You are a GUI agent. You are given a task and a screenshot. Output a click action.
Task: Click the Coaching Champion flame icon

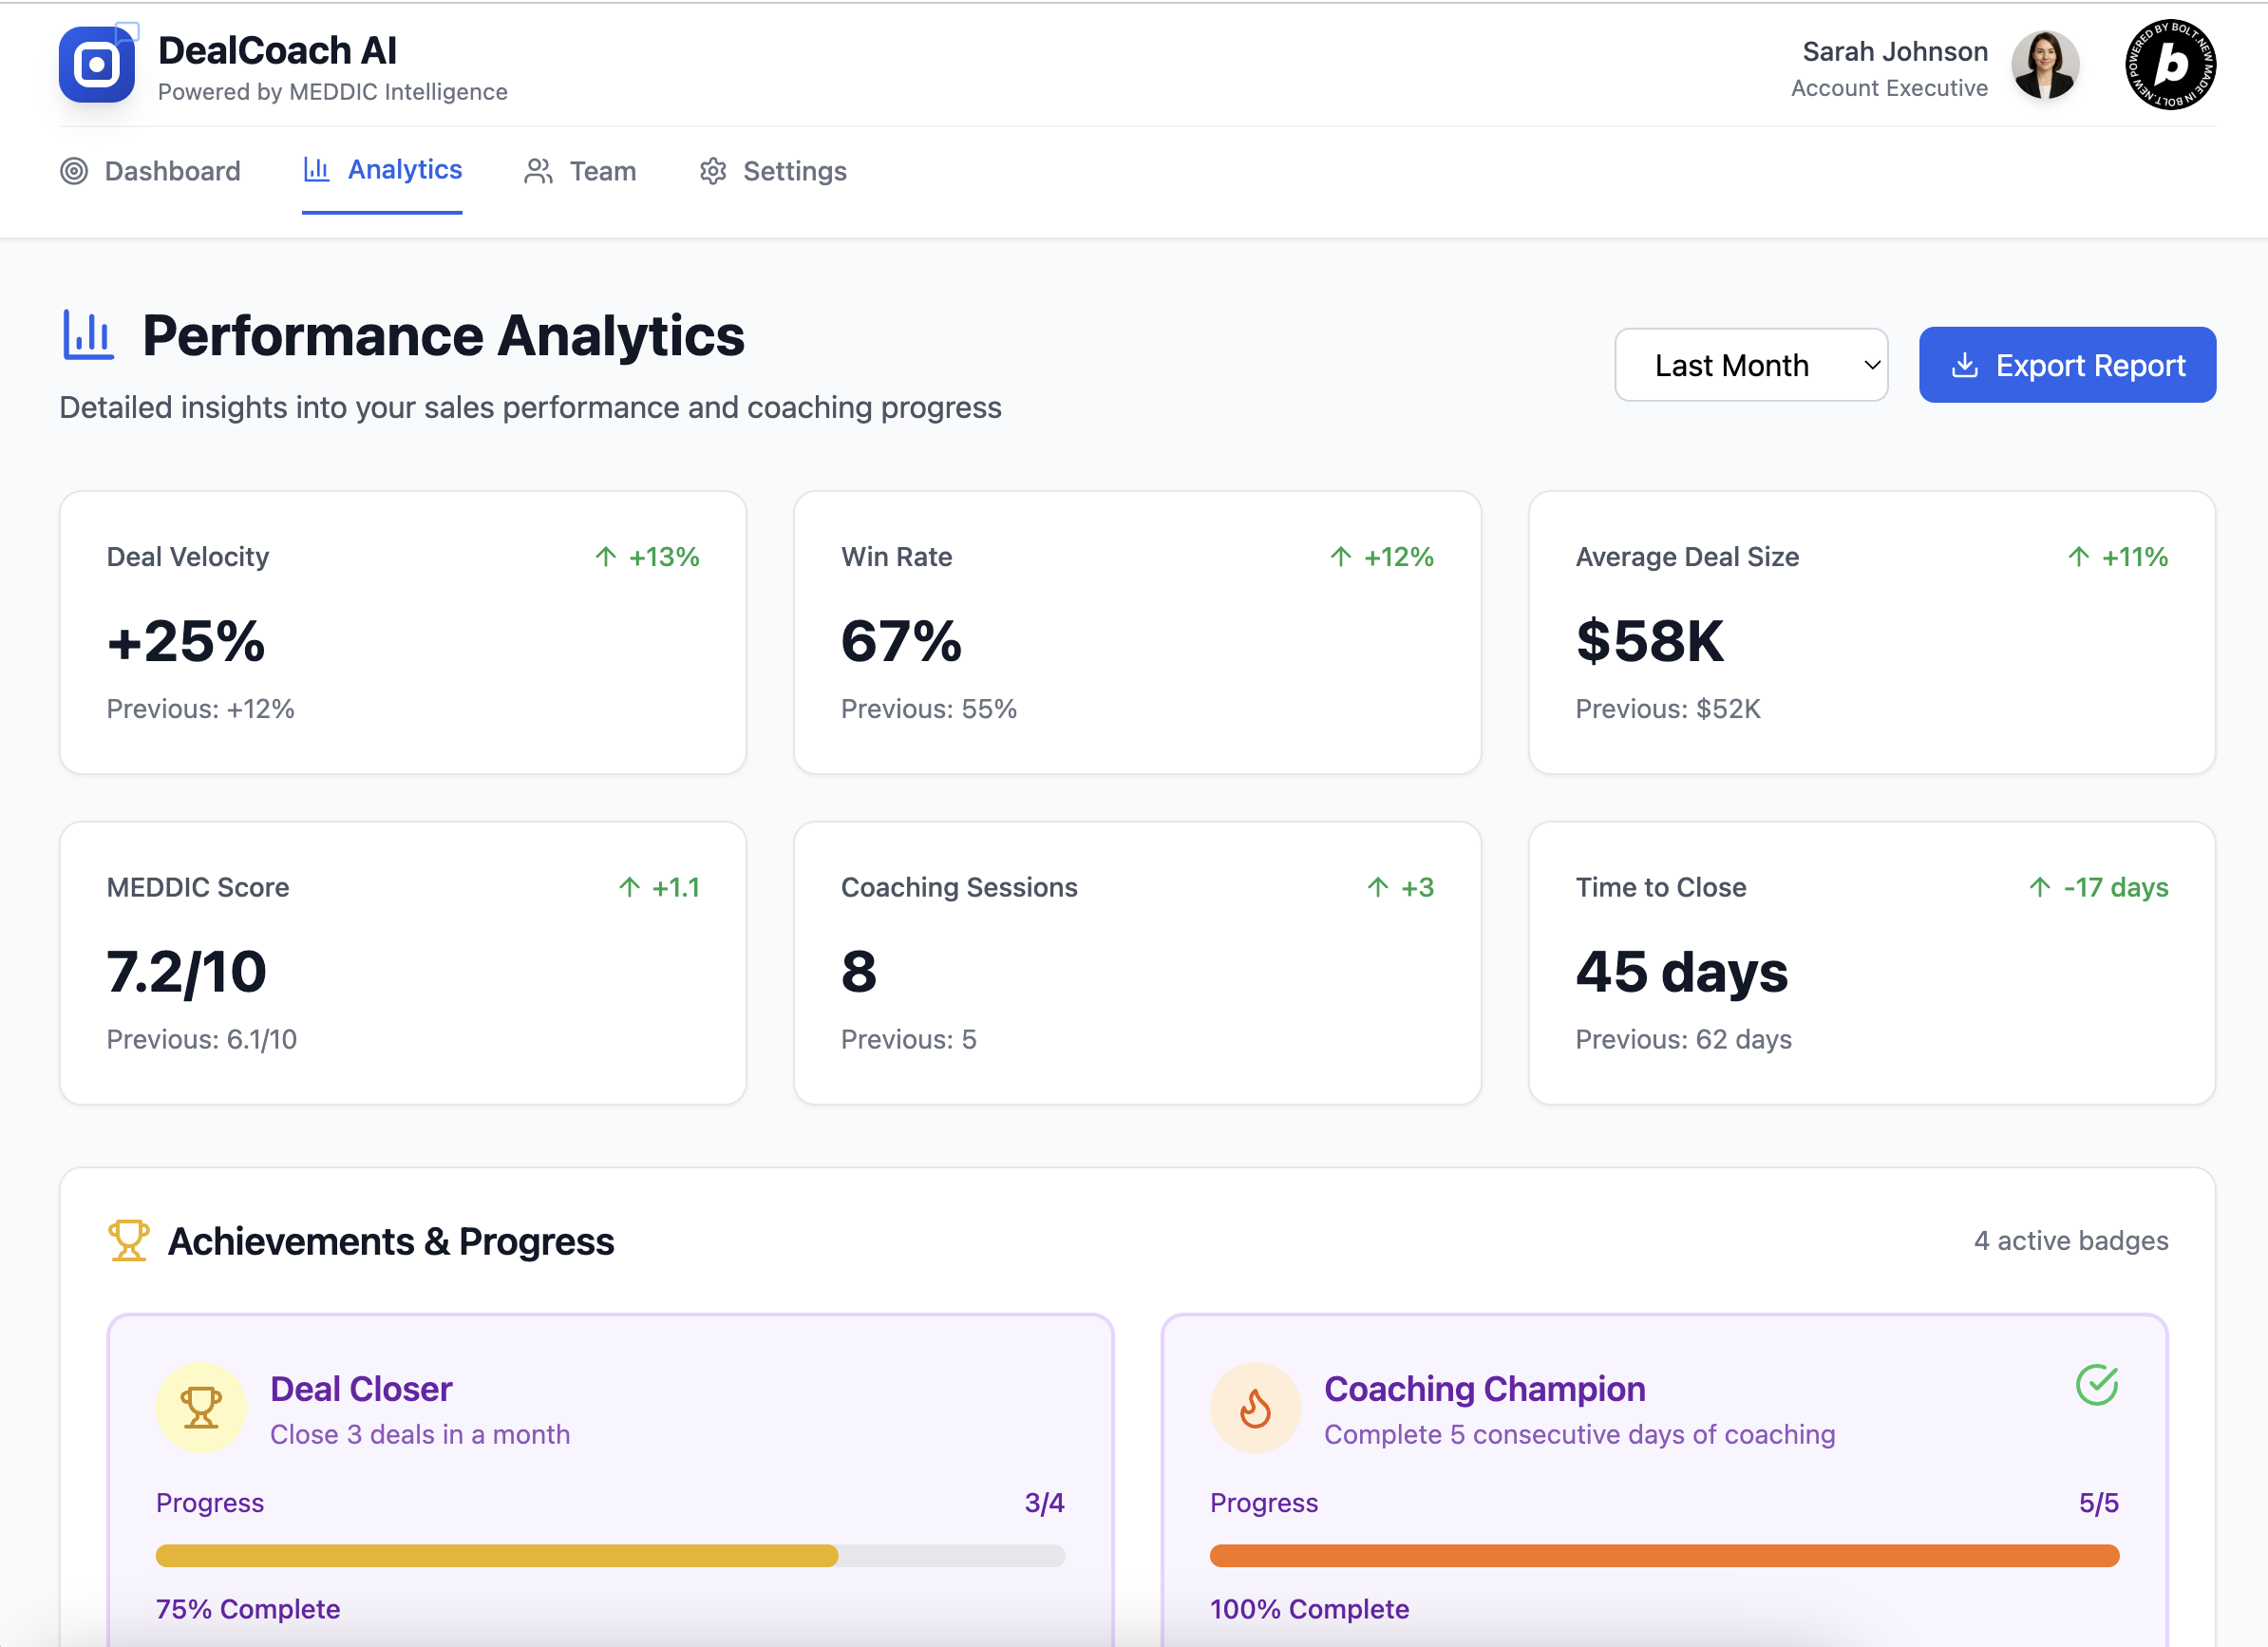coord(1255,1407)
